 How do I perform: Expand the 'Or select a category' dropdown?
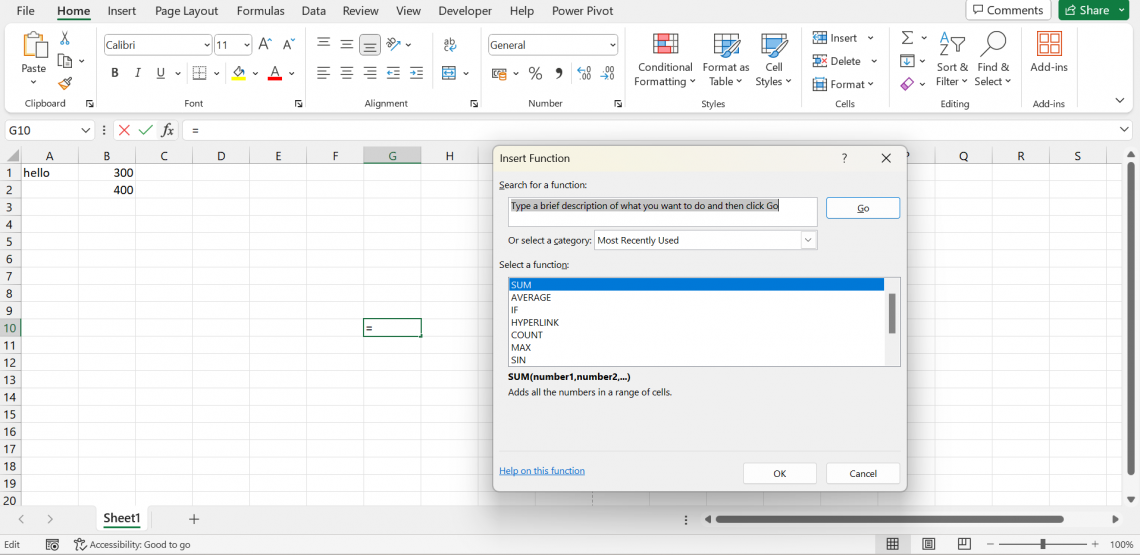[x=808, y=240]
